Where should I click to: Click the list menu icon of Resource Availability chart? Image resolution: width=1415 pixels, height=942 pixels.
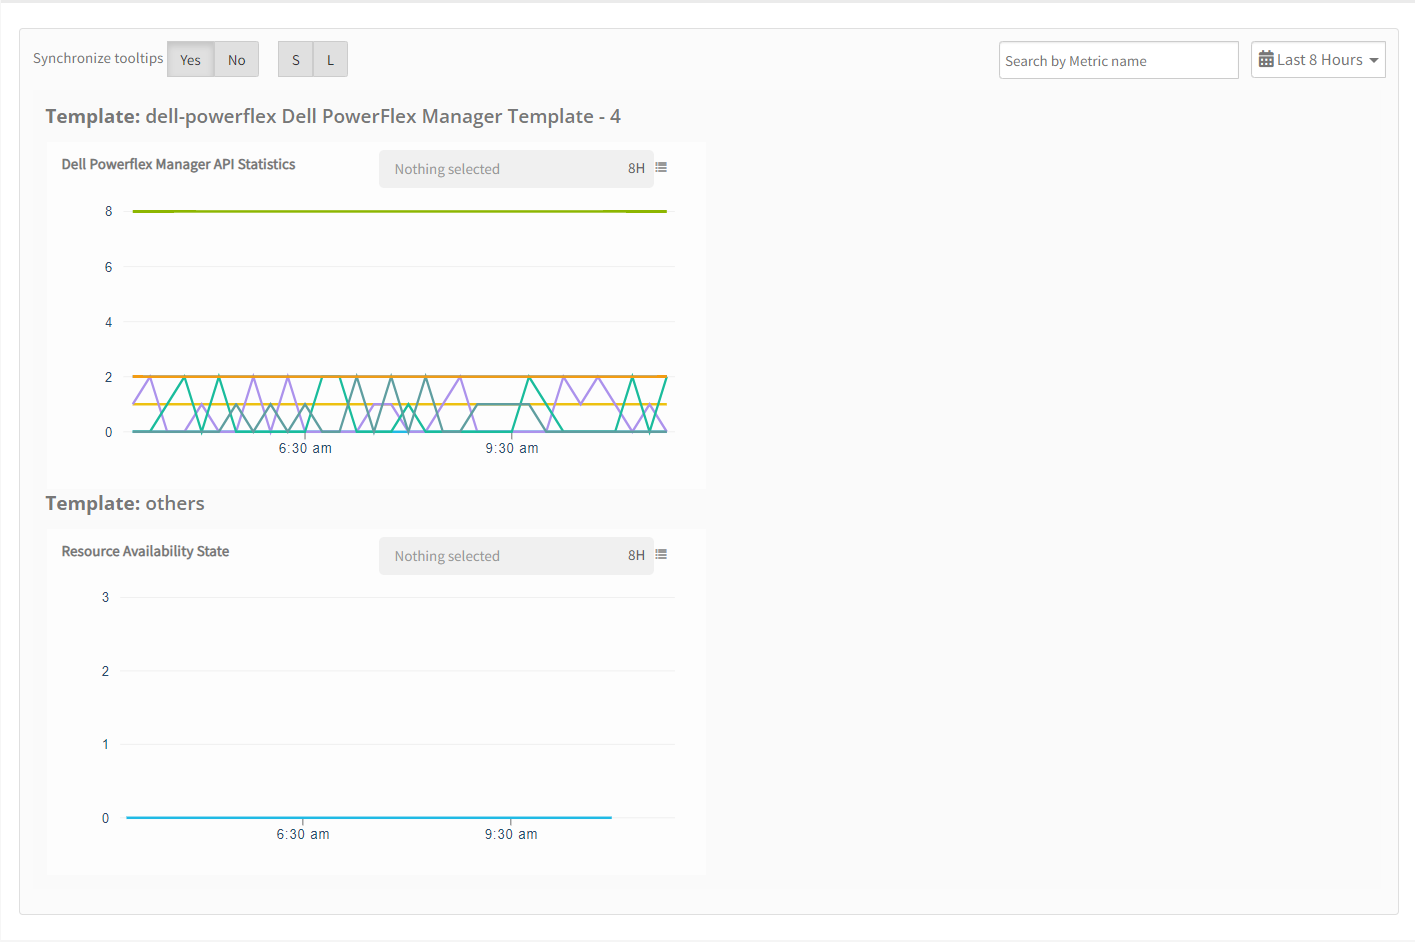point(661,555)
